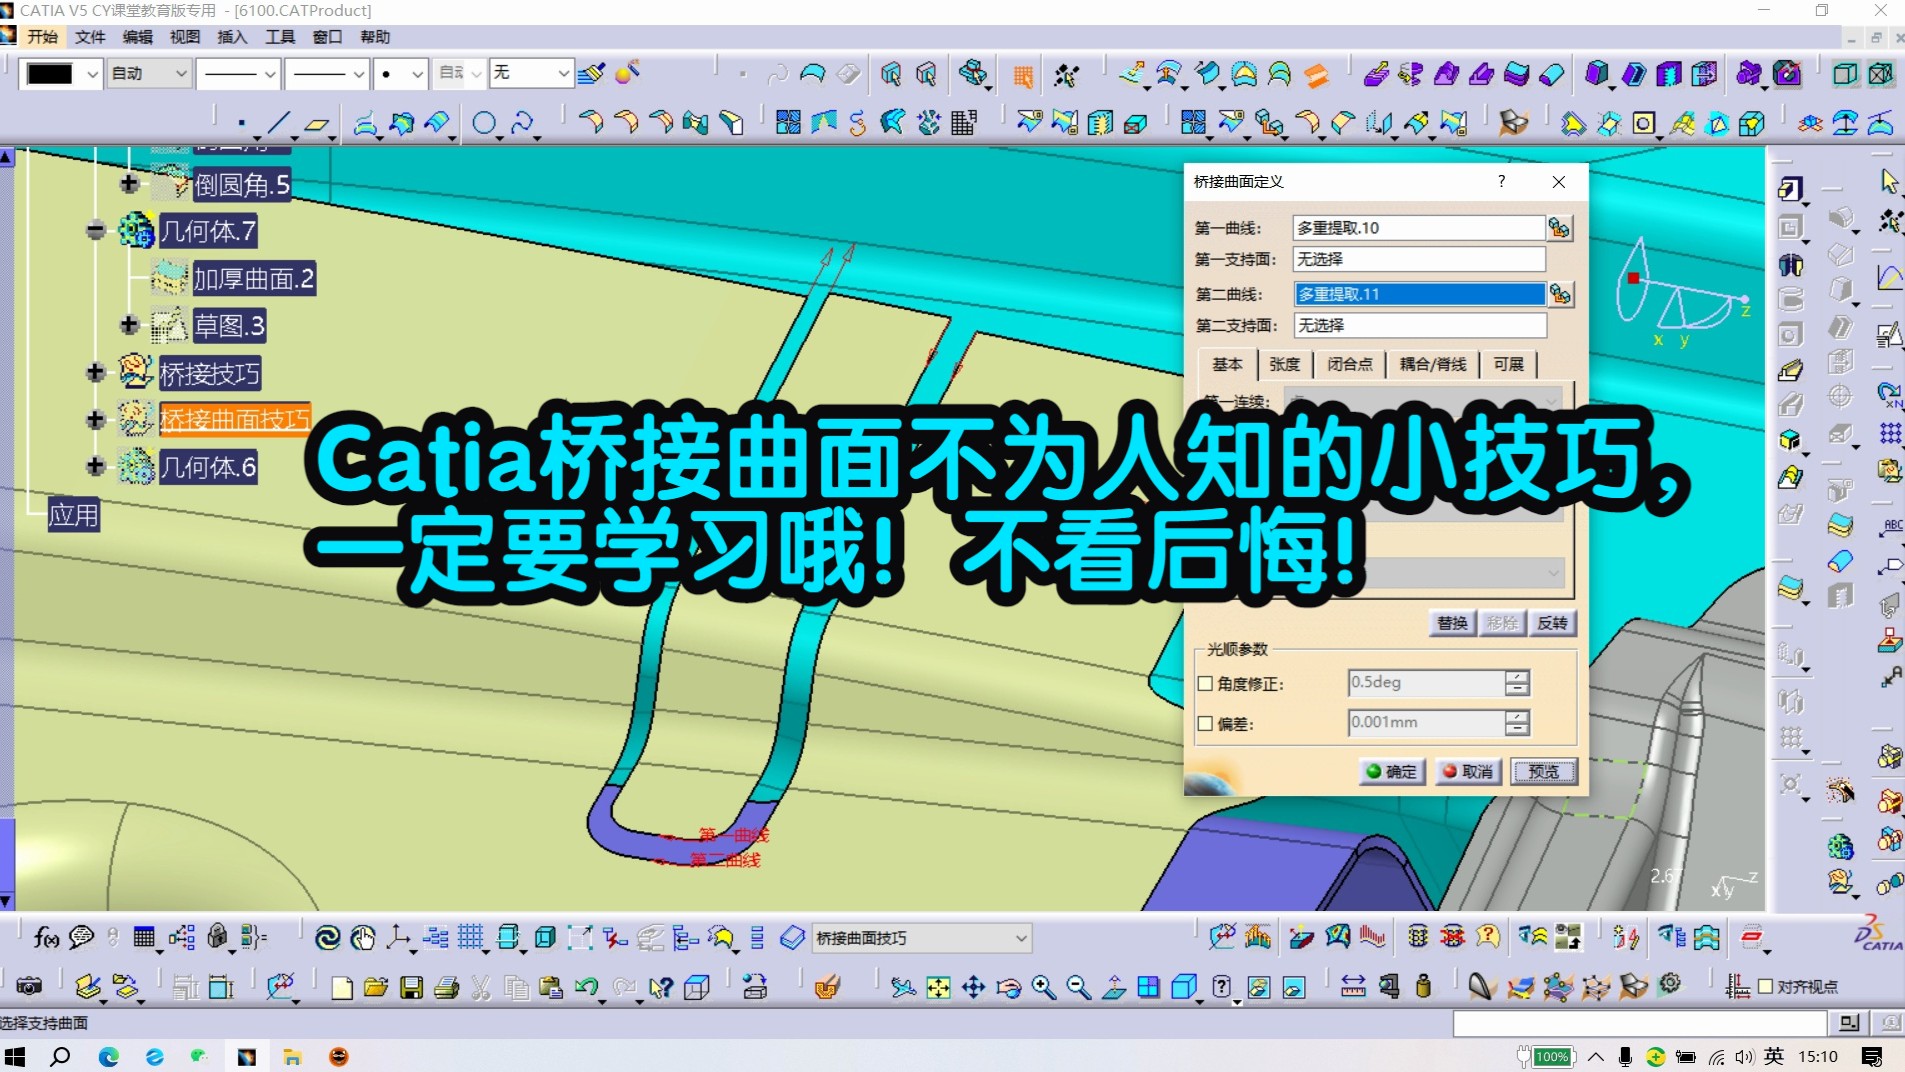
Task: Expand the 几何体.6 tree node
Action: 95,466
